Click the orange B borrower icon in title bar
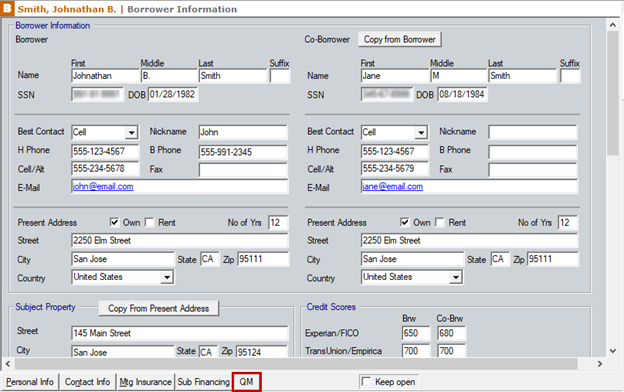624x392 pixels. (7, 8)
